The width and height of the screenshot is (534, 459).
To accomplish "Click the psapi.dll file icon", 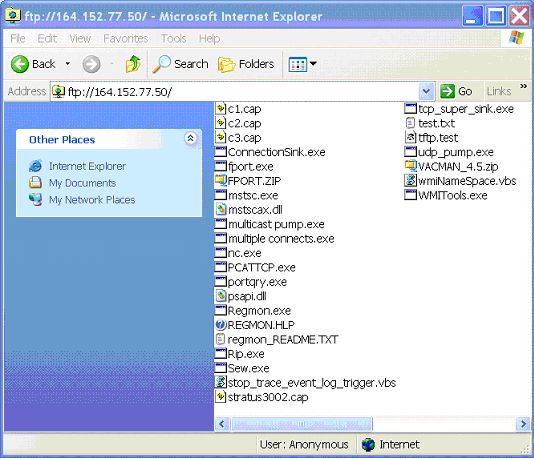I will point(221,296).
